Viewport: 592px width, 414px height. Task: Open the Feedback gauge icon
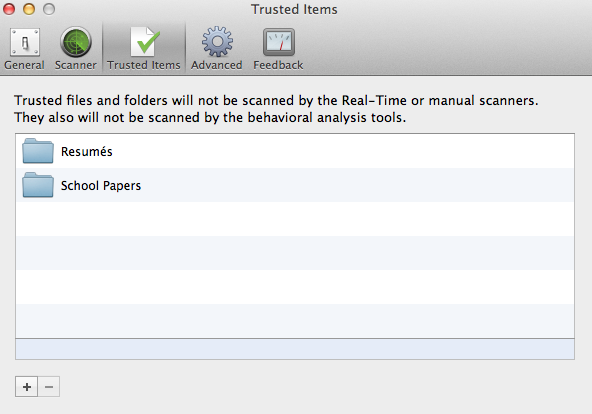click(279, 42)
